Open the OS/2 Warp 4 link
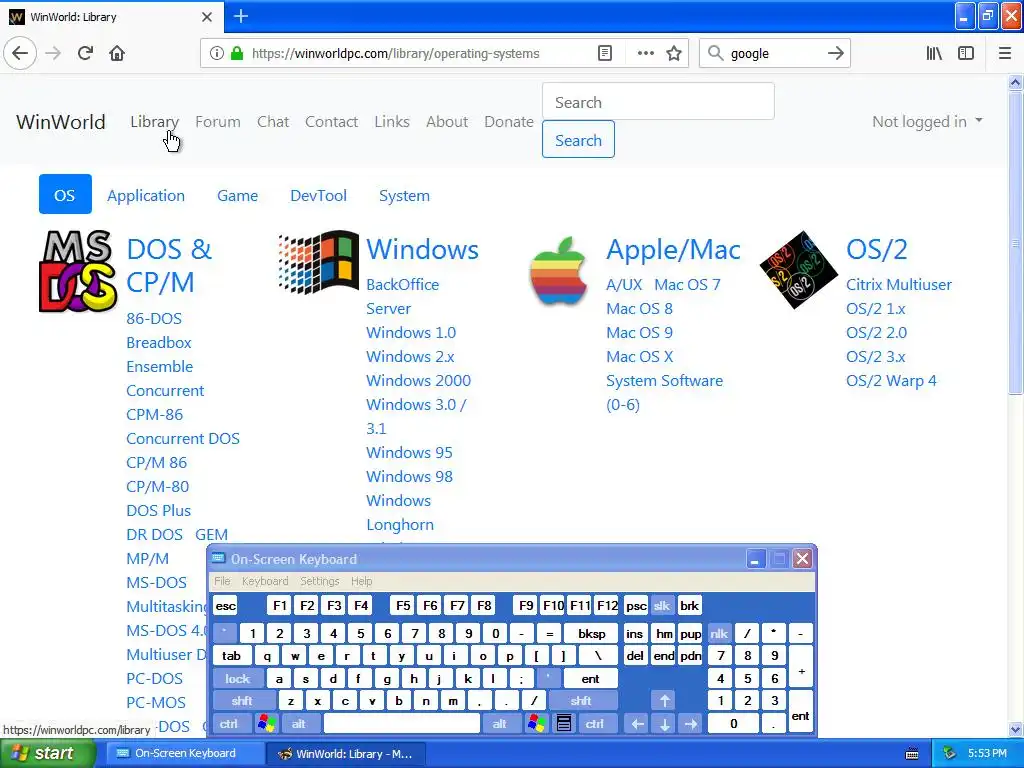Image resolution: width=1024 pixels, height=768 pixels. click(891, 381)
